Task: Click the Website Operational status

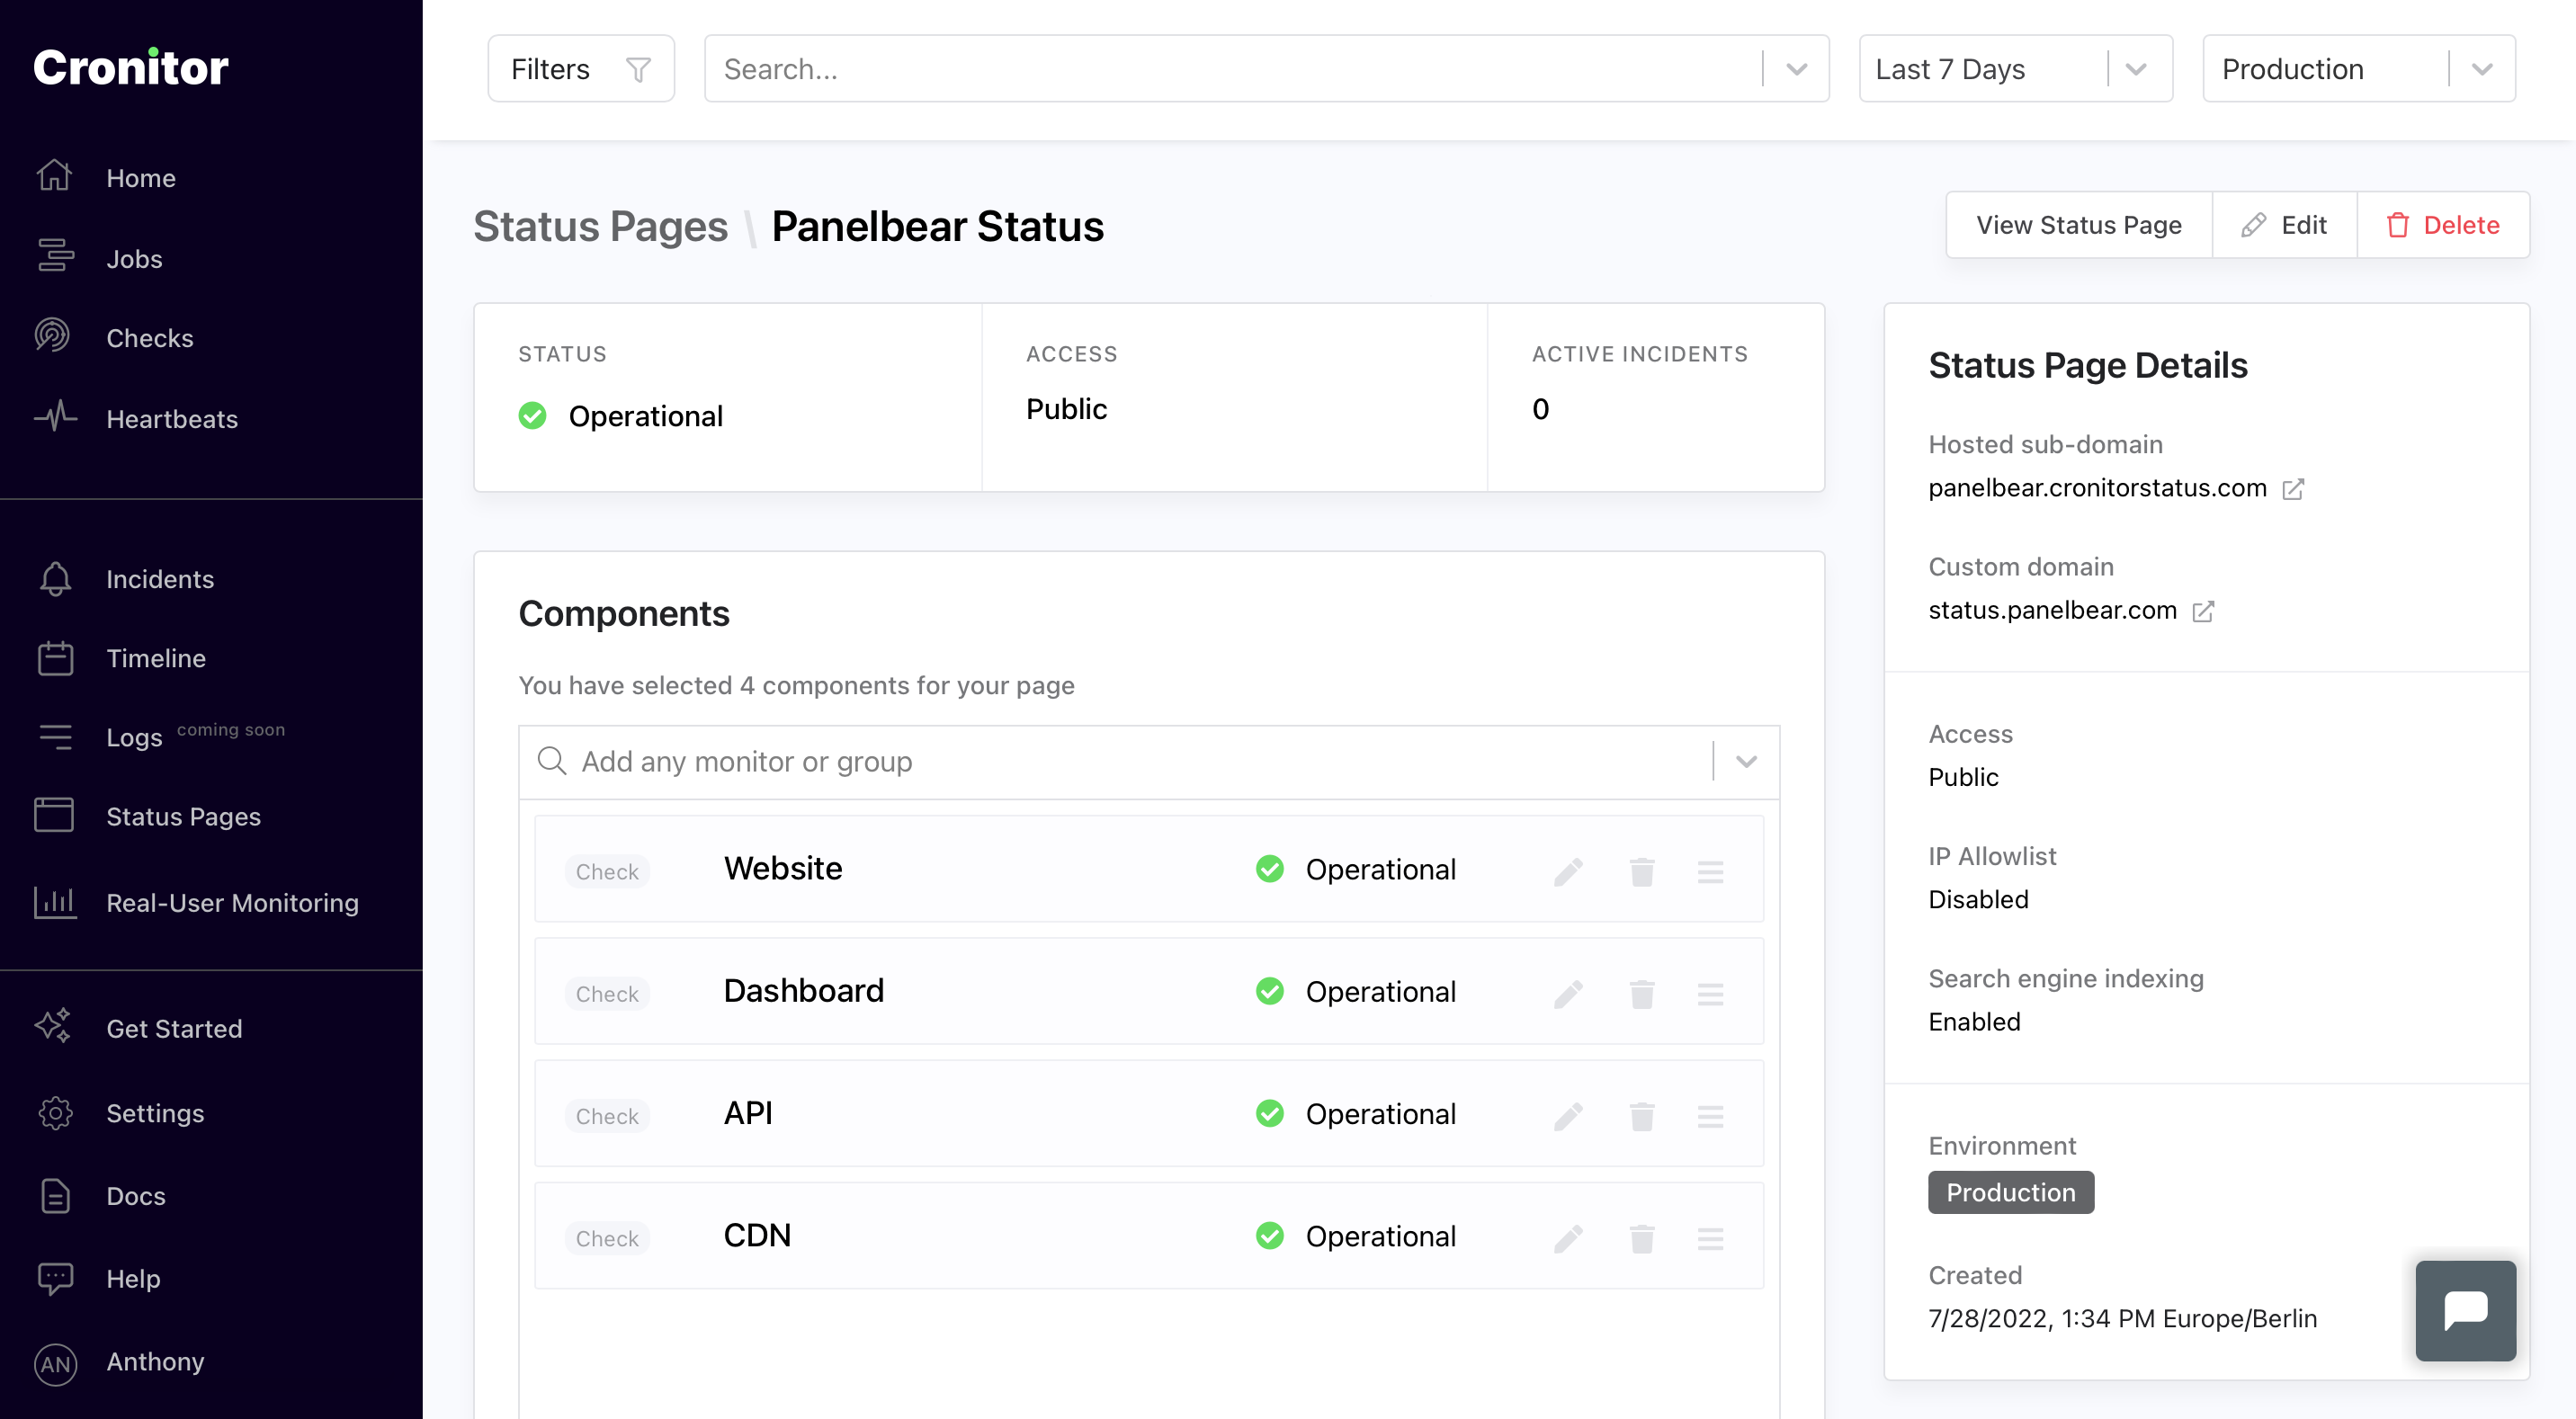Action: [1356, 869]
